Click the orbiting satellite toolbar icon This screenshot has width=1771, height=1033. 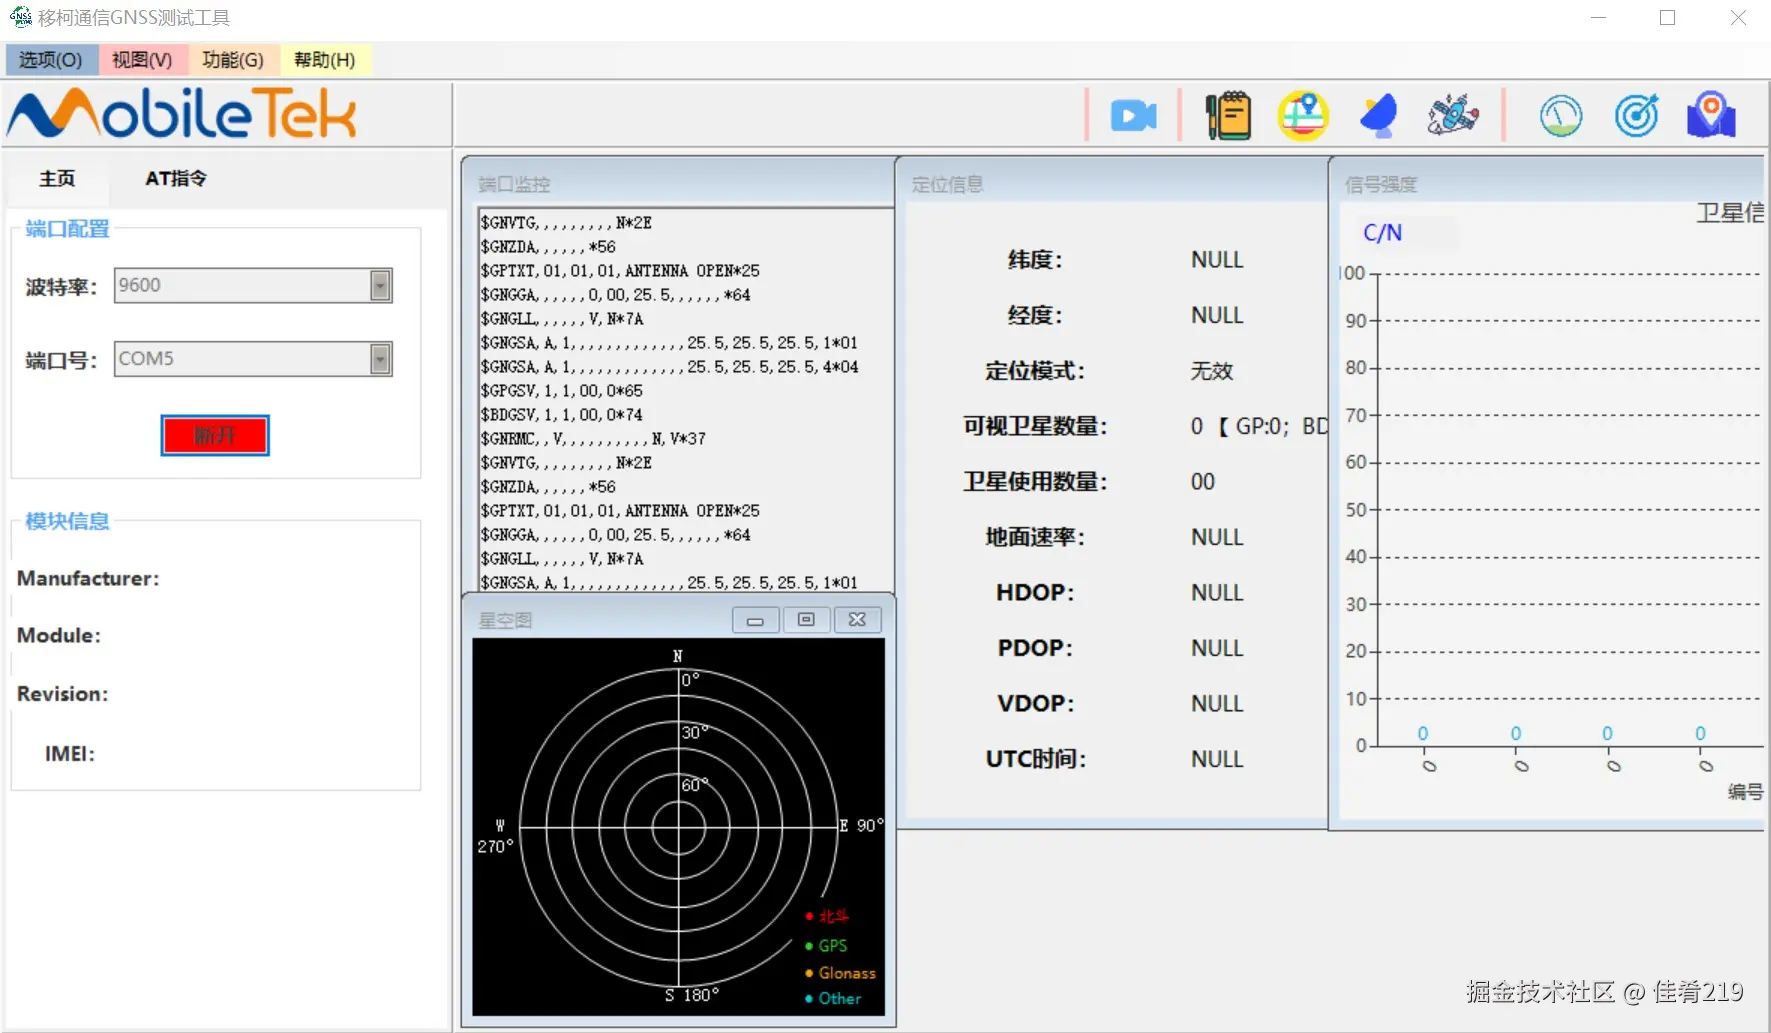coord(1452,115)
